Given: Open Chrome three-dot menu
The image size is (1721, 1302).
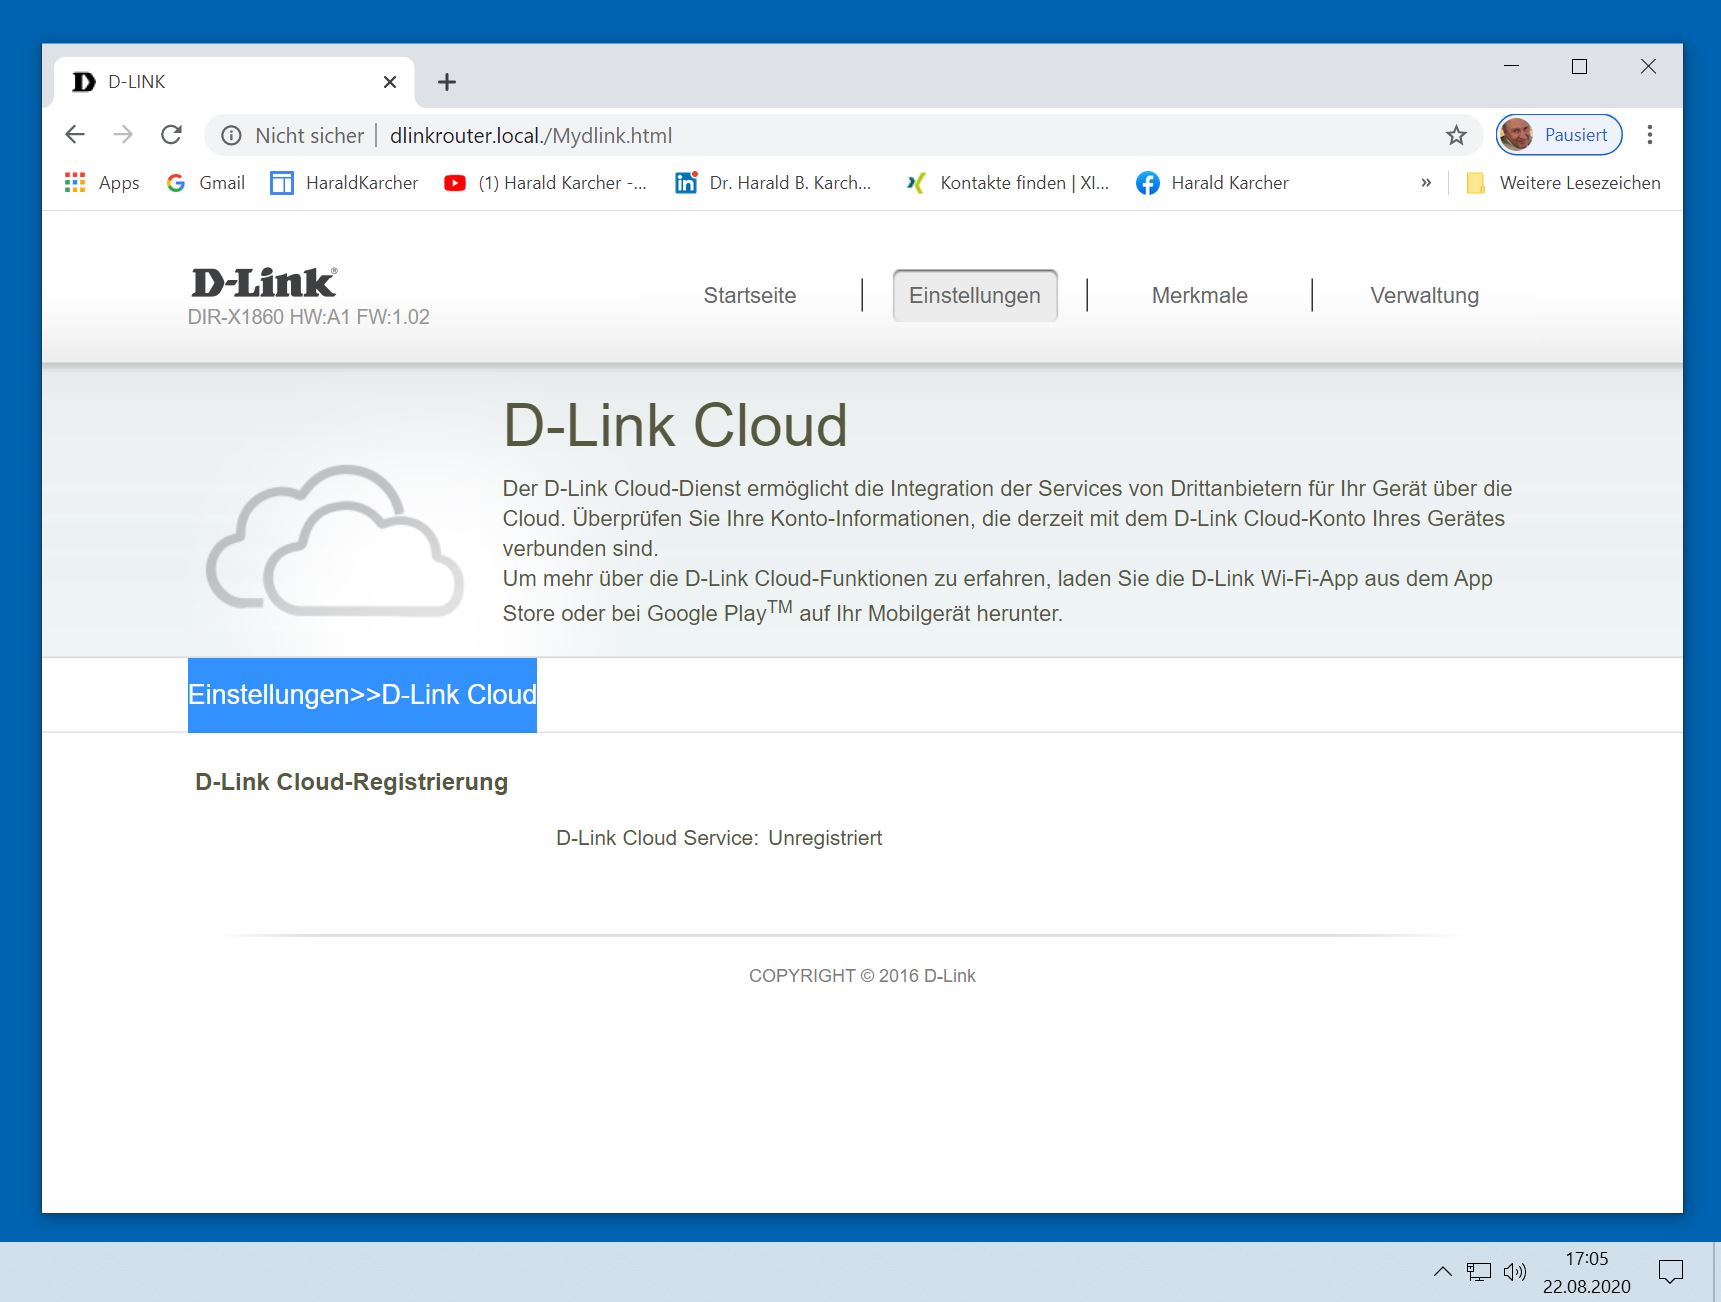Looking at the screenshot, I should [1650, 135].
